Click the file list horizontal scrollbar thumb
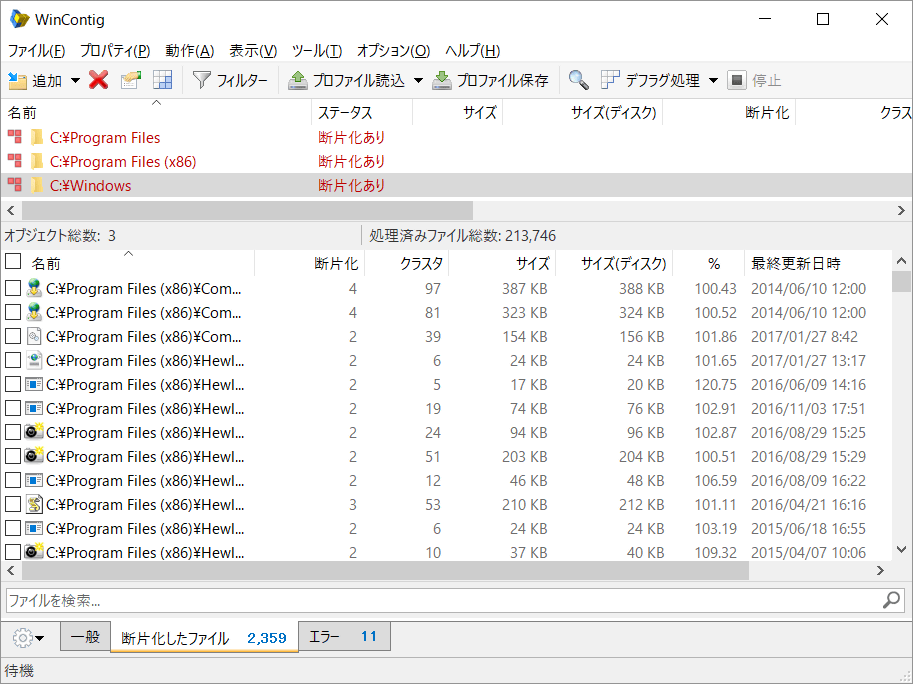This screenshot has height=684, width=913. (x=385, y=571)
